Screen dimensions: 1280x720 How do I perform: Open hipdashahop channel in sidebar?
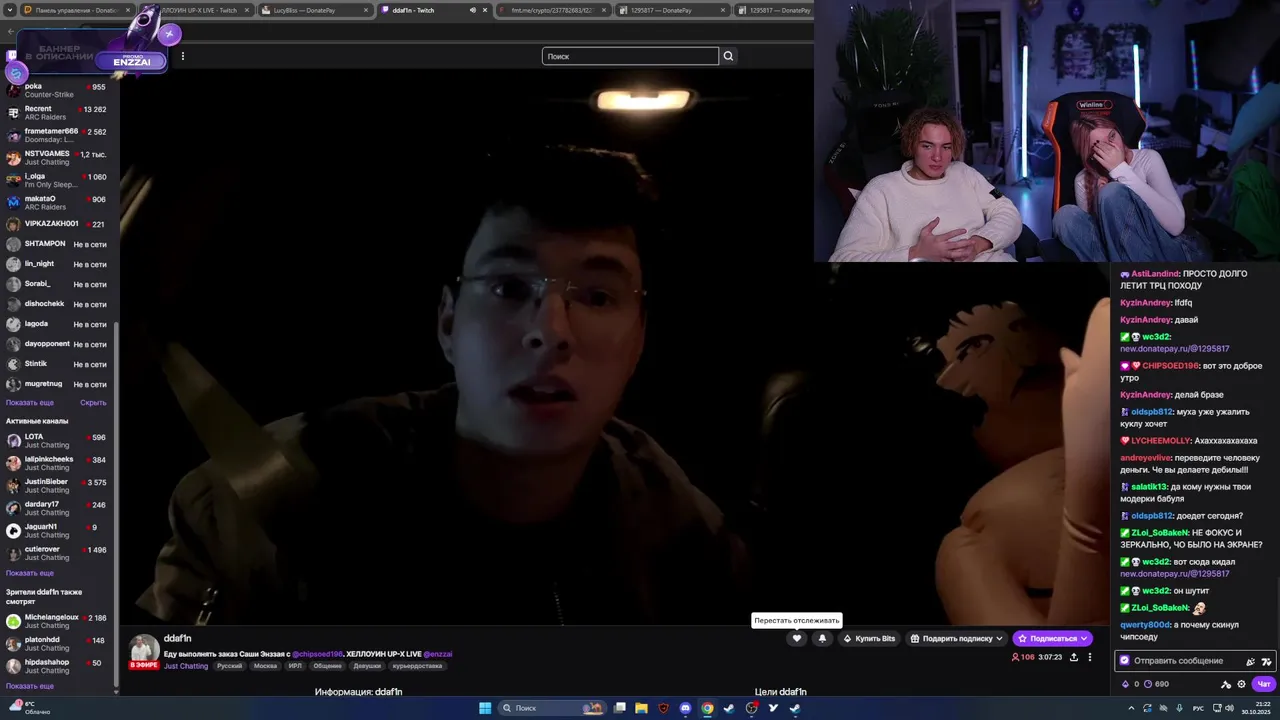click(x=56, y=666)
